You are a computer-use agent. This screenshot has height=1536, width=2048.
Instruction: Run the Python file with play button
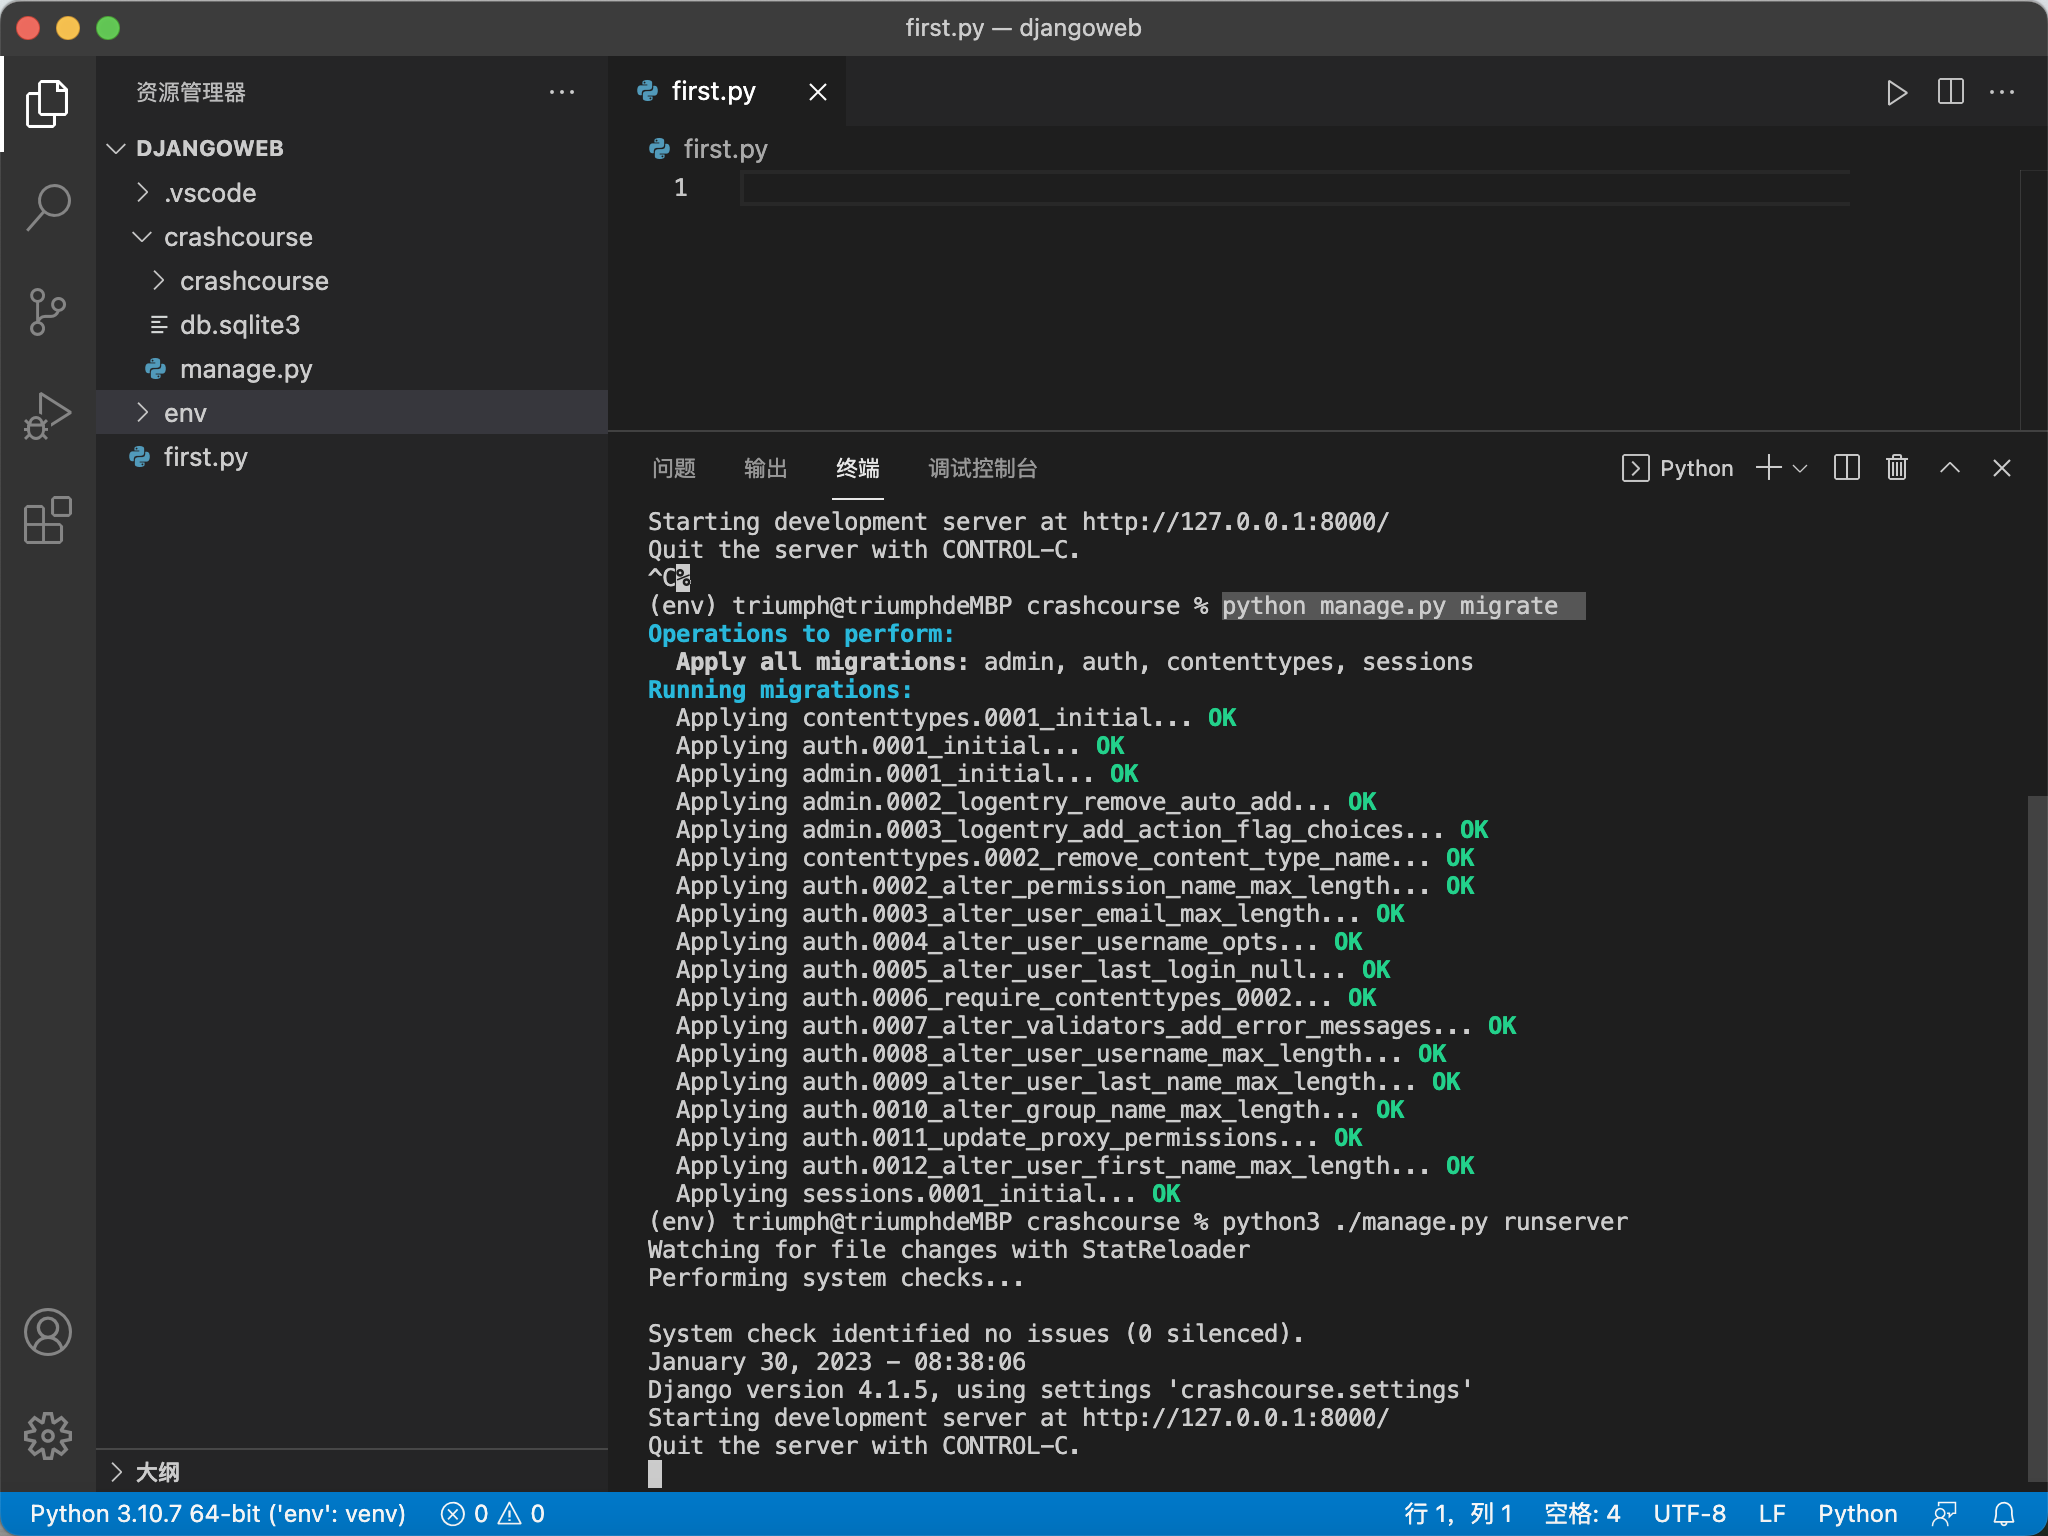coord(1896,92)
